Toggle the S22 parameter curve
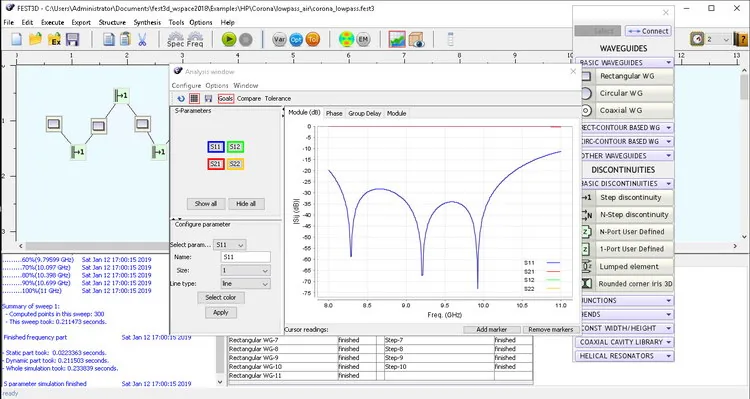Screen dimensions: 750x399 tap(235, 164)
